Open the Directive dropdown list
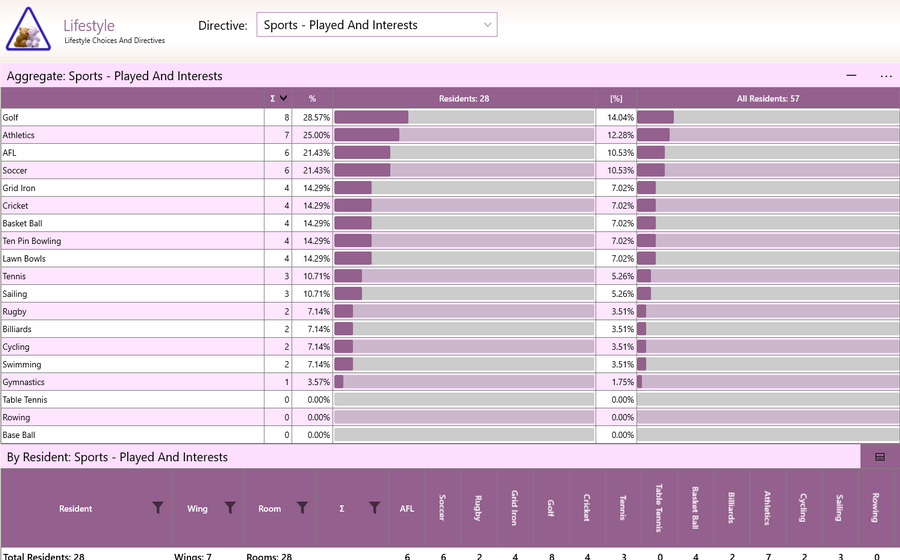The width and height of the screenshot is (900, 560). (x=377, y=25)
